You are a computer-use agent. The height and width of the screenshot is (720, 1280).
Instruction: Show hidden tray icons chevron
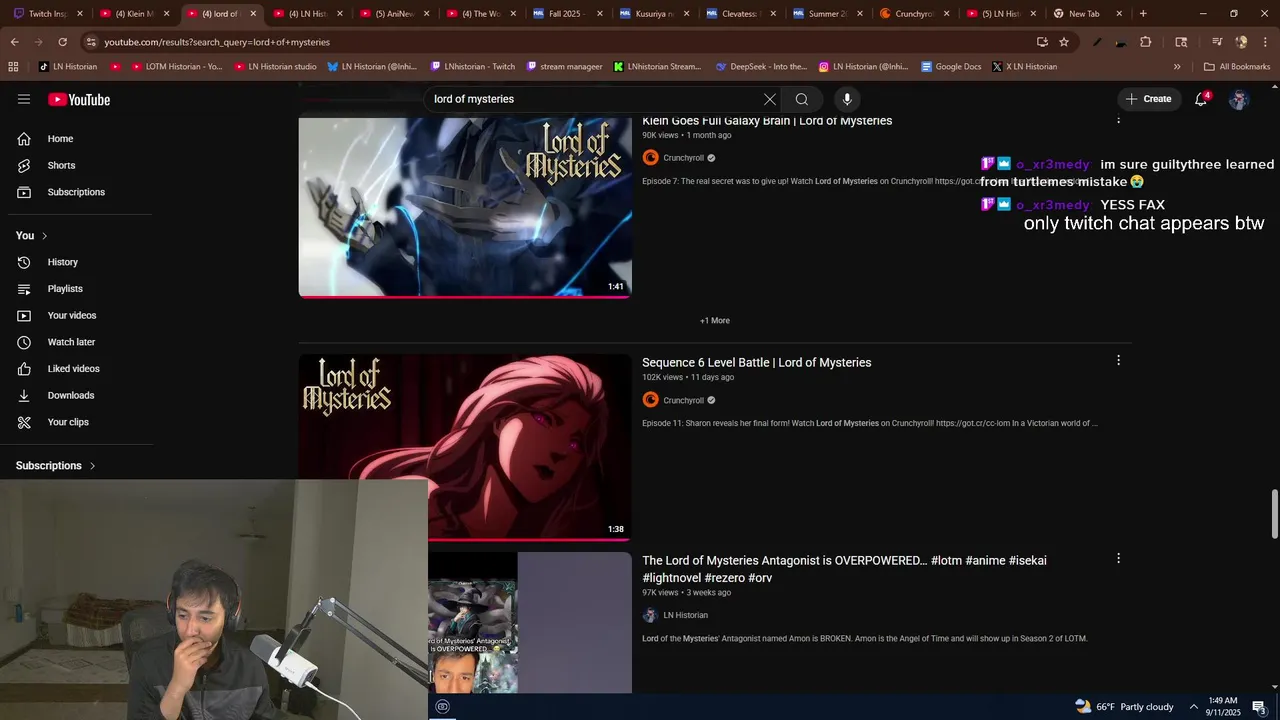click(1193, 707)
